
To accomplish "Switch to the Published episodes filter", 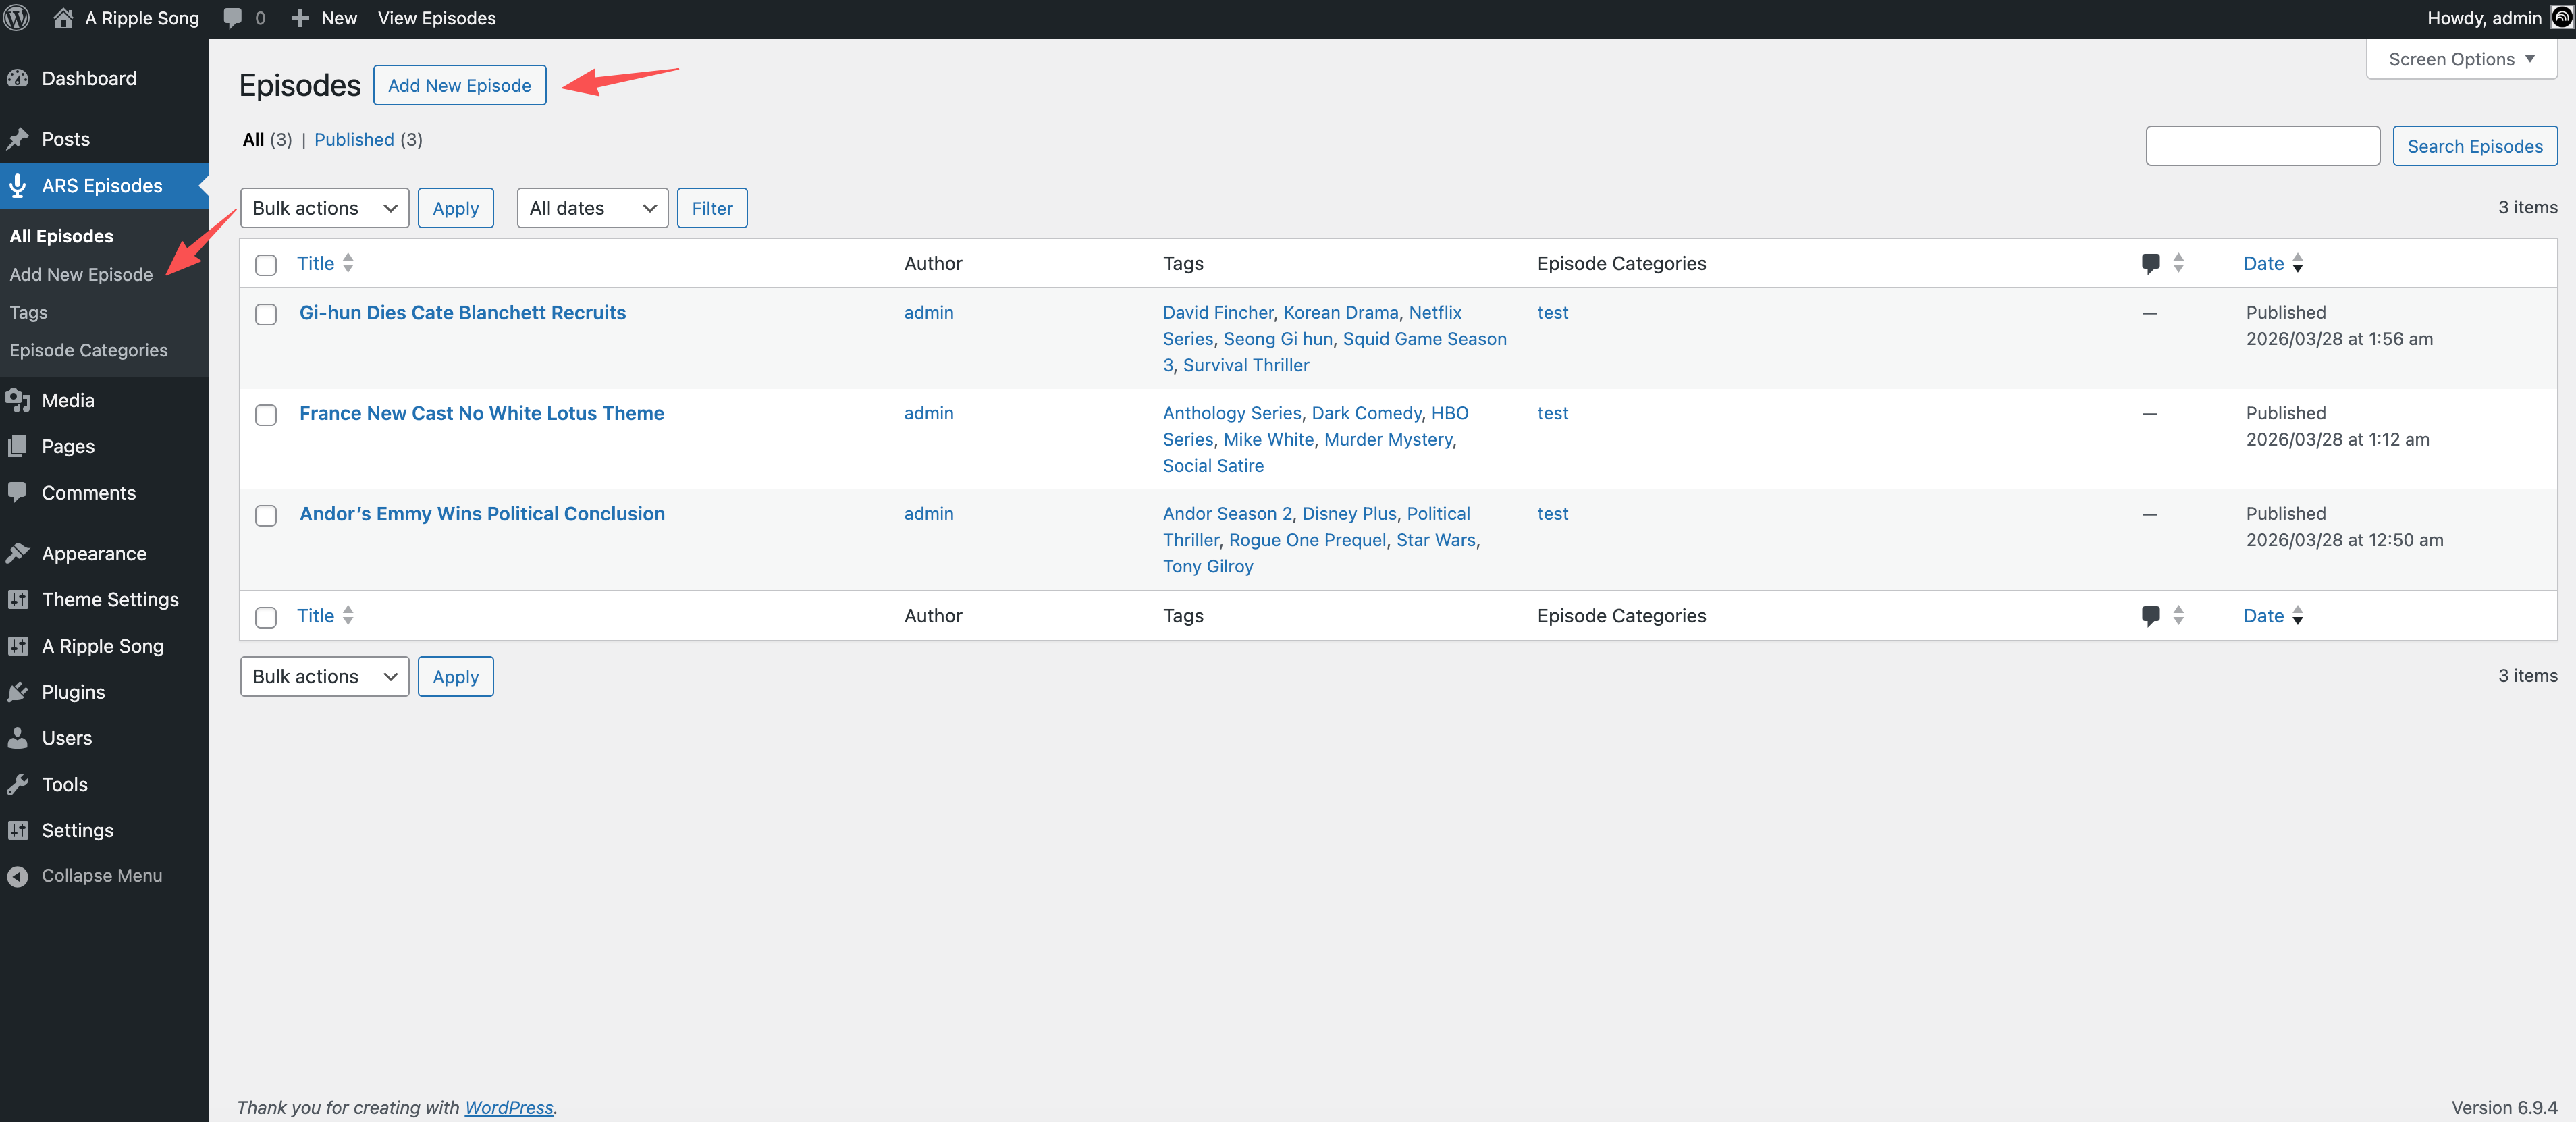I will coord(354,139).
